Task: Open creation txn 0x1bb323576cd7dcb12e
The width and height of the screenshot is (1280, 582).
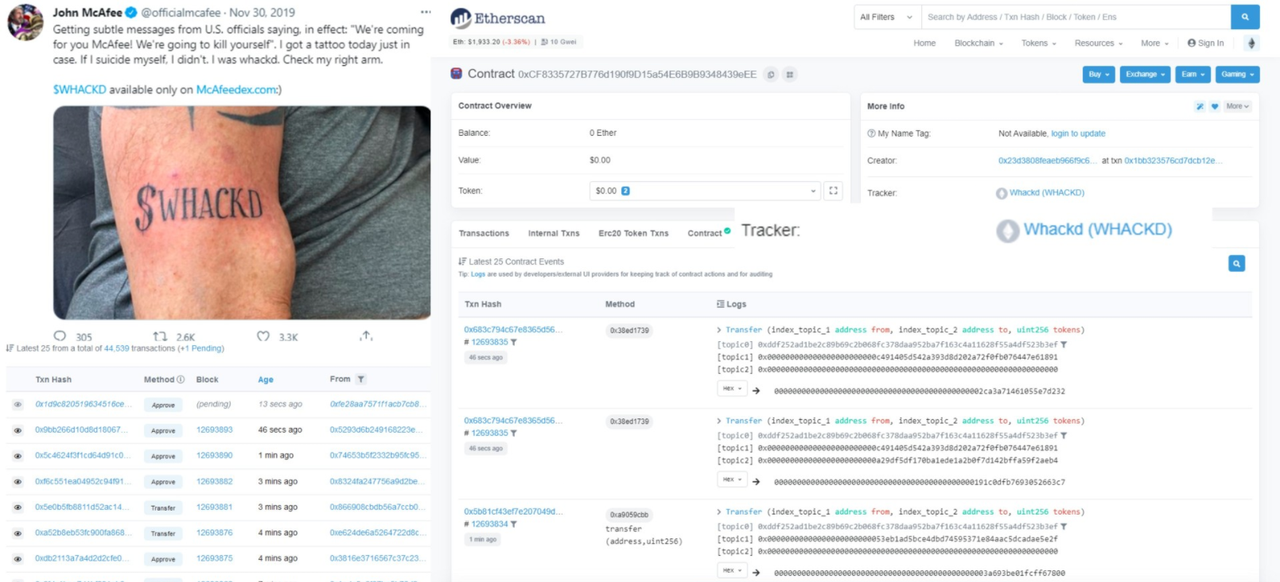Action: pos(1173,160)
